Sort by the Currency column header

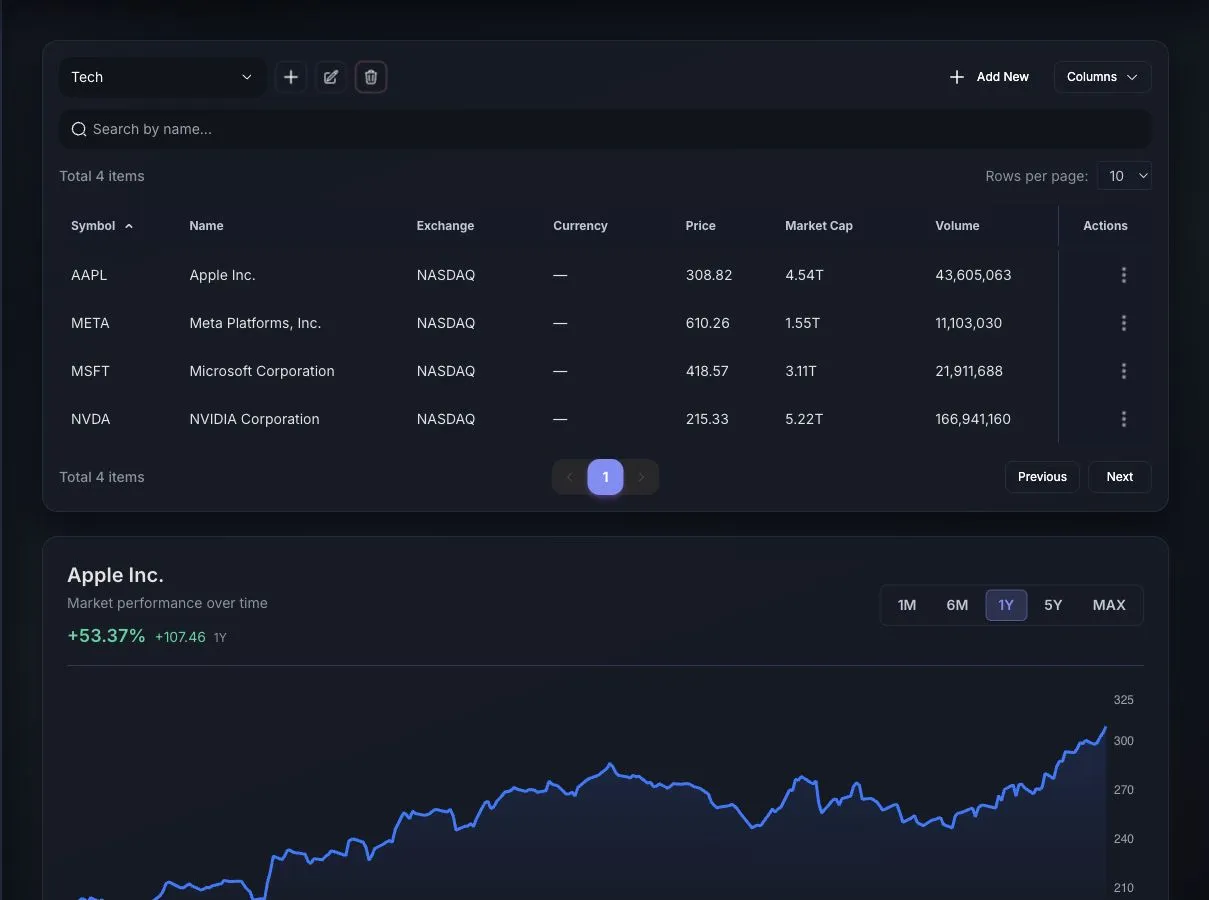point(580,226)
